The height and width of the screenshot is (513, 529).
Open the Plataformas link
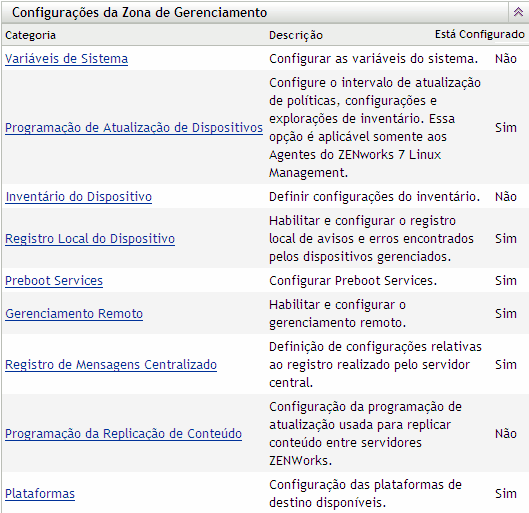tap(40, 494)
